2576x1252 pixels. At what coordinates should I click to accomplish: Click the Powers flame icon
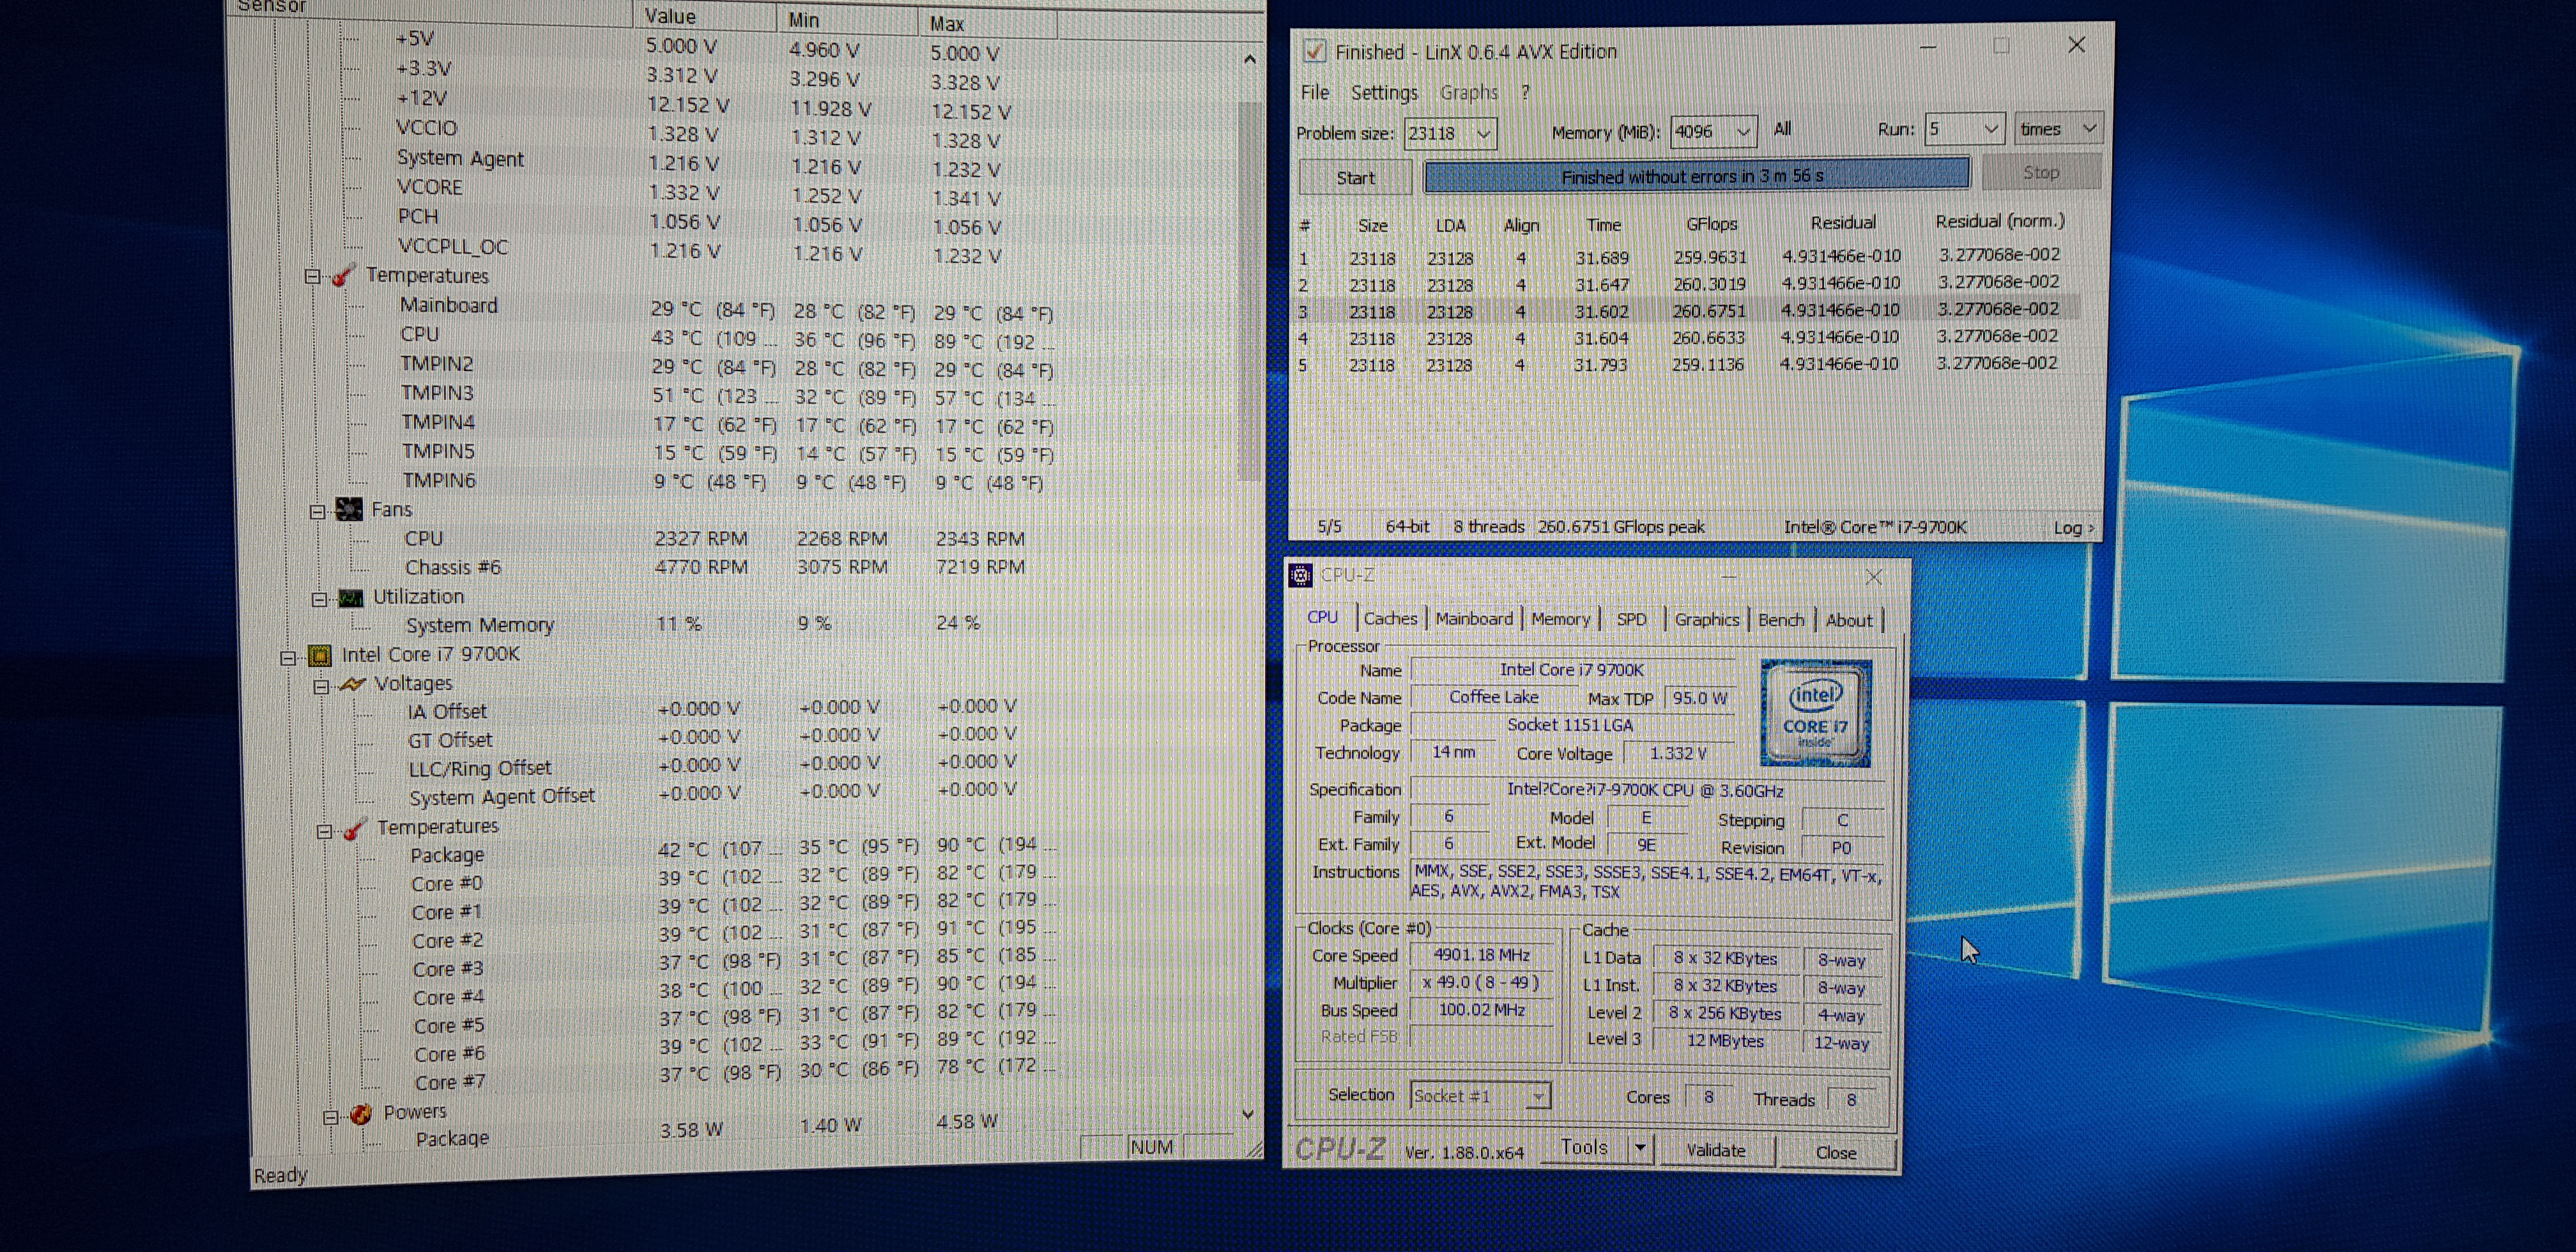click(x=361, y=1114)
